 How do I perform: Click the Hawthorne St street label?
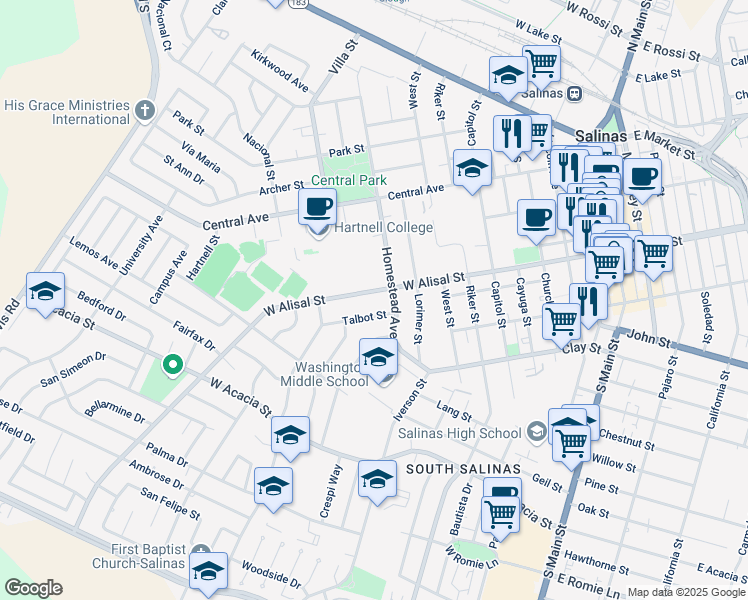pos(597,562)
